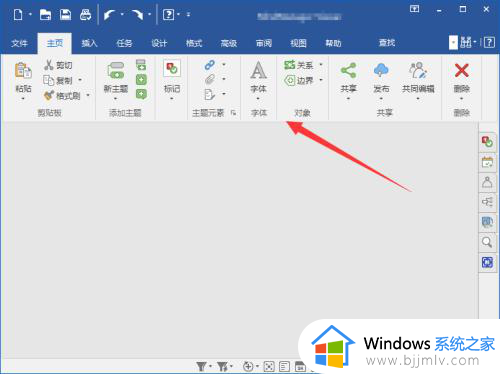
Task: Expand dropdown arrow beside hyperlink icon
Action: coord(224,64)
